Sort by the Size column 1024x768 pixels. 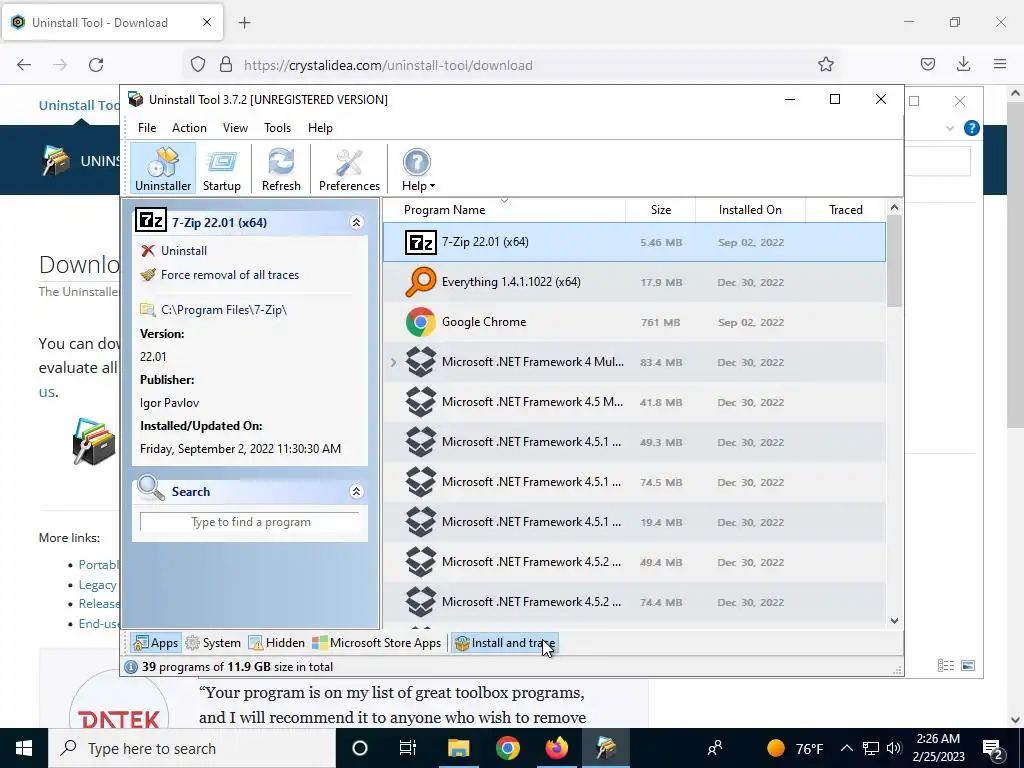[x=660, y=210]
